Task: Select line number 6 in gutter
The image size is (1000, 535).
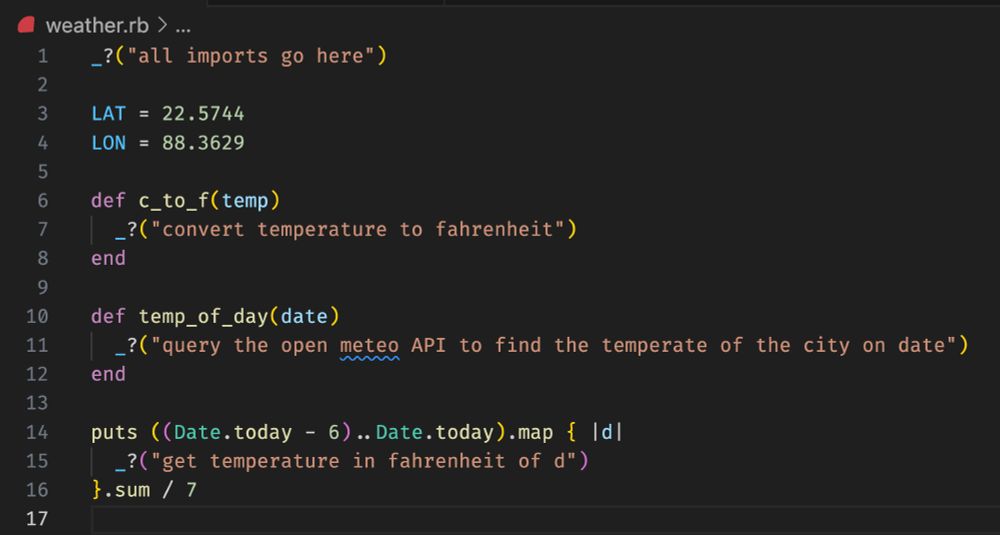Action: 42,200
